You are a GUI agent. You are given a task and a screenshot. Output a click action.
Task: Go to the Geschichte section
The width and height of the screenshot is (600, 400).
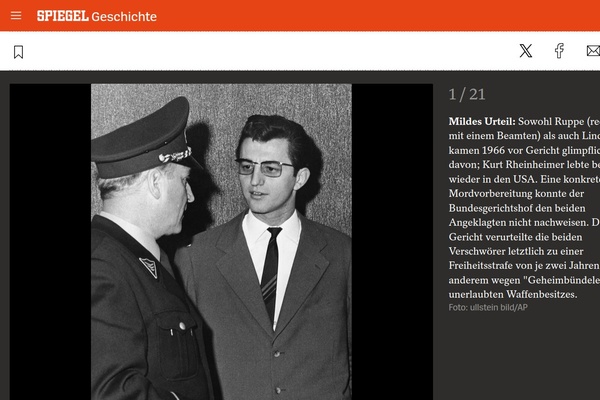click(x=124, y=16)
